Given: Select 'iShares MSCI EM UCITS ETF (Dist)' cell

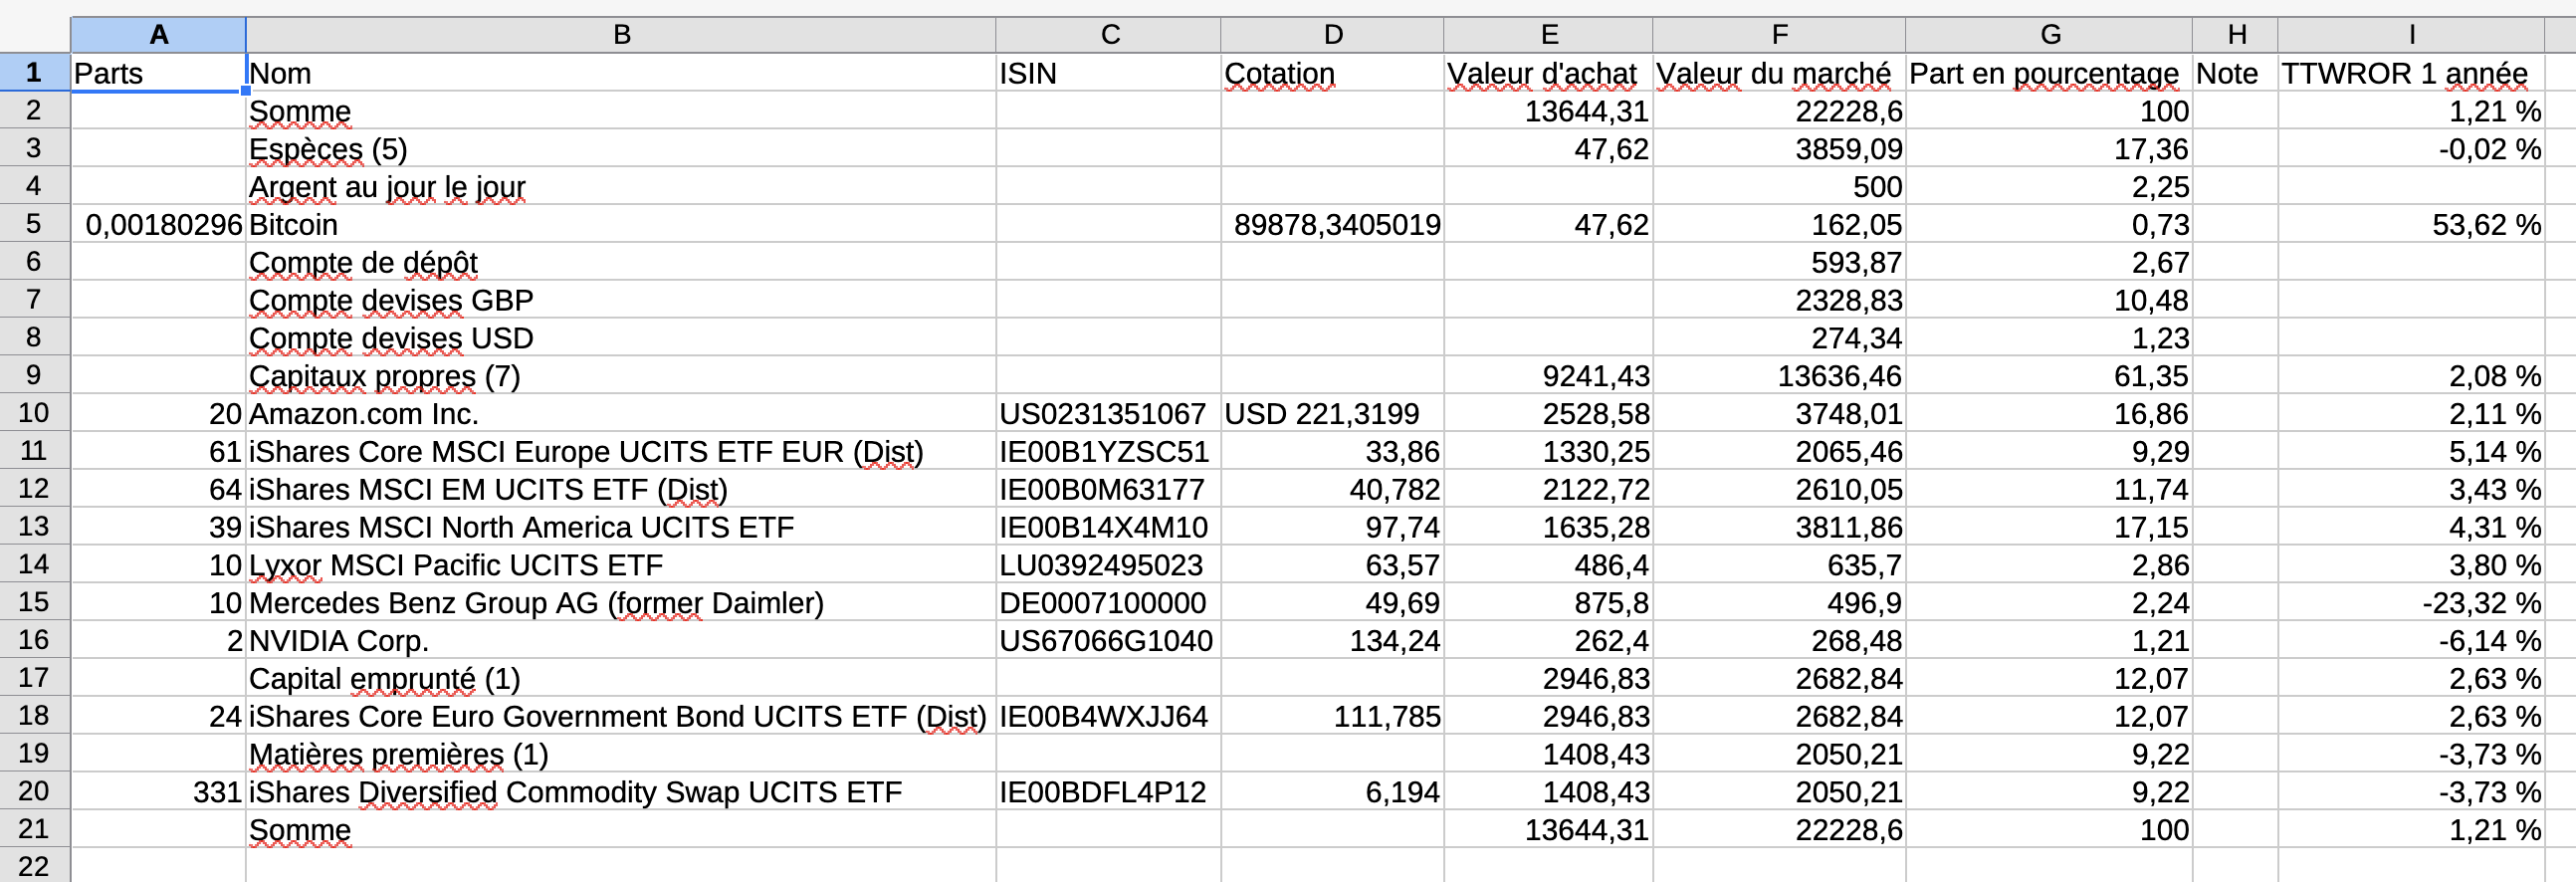Looking at the screenshot, I should tap(621, 489).
